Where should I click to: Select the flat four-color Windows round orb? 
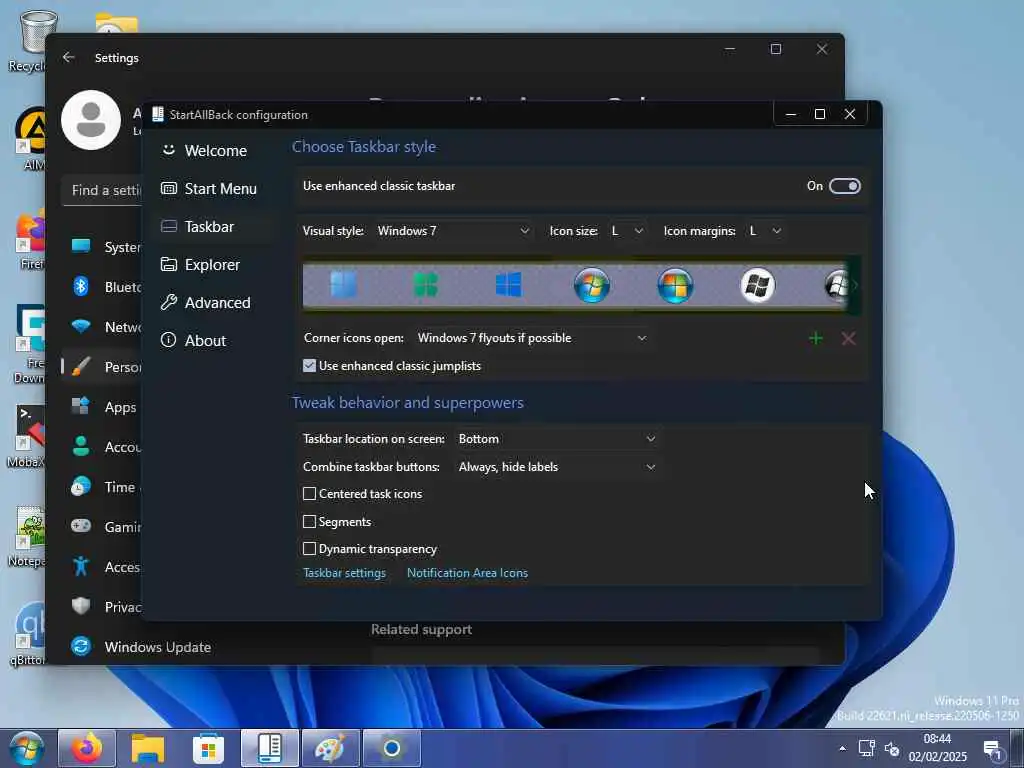tap(675, 285)
